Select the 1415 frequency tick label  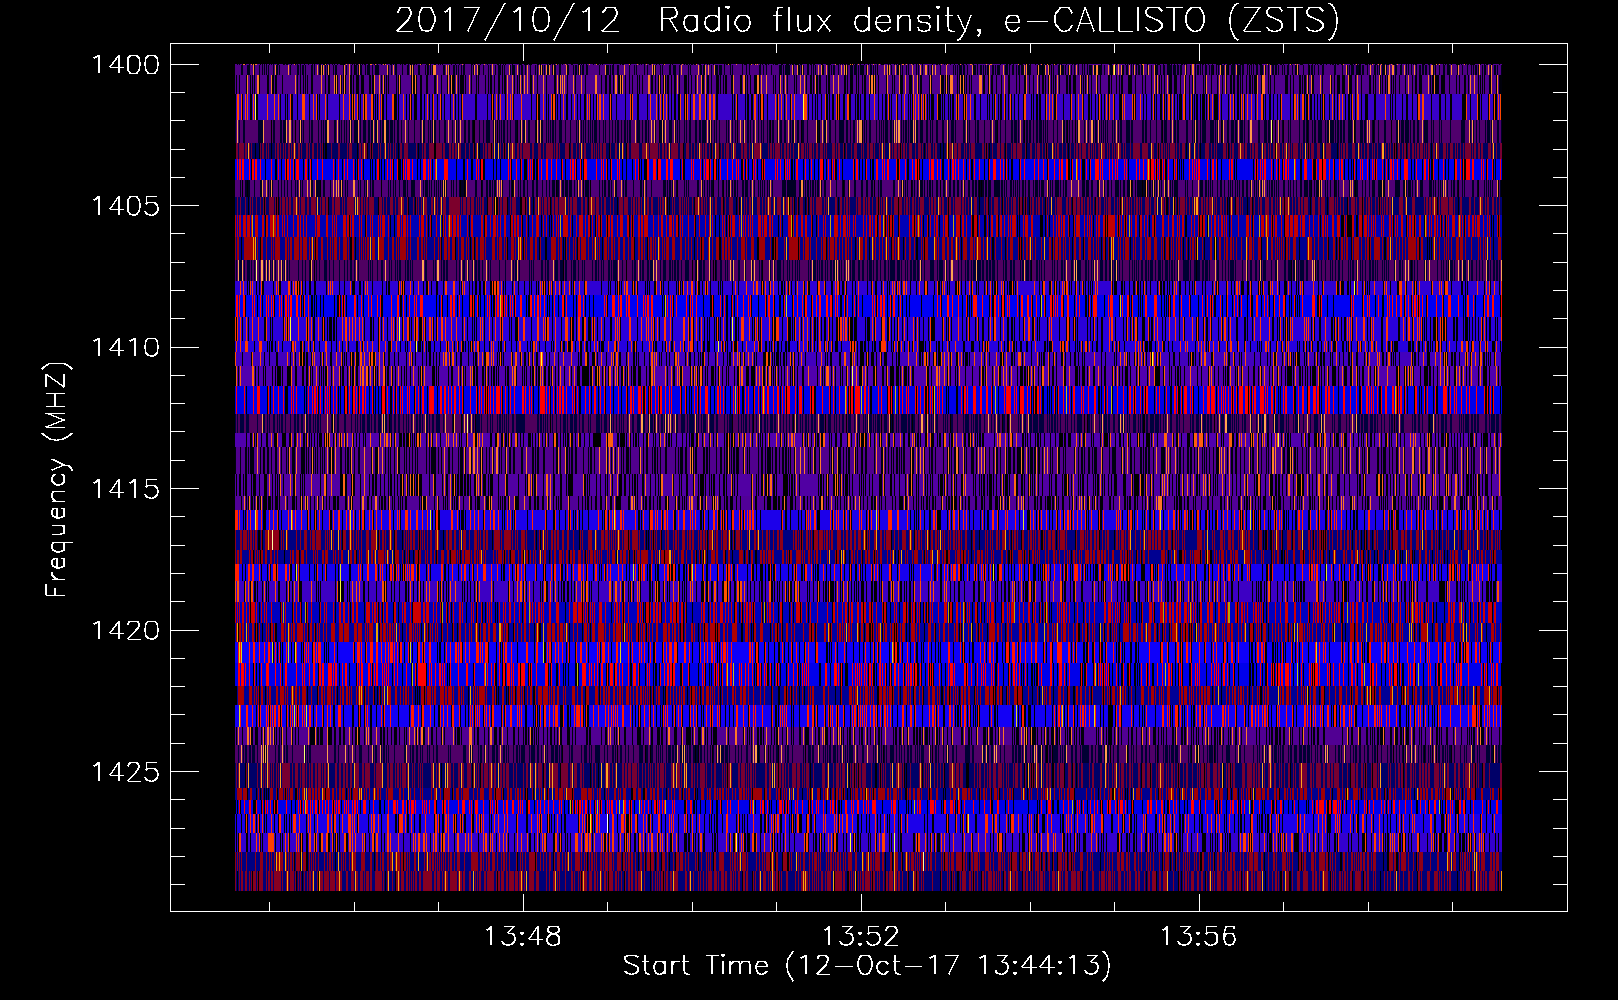coord(125,489)
